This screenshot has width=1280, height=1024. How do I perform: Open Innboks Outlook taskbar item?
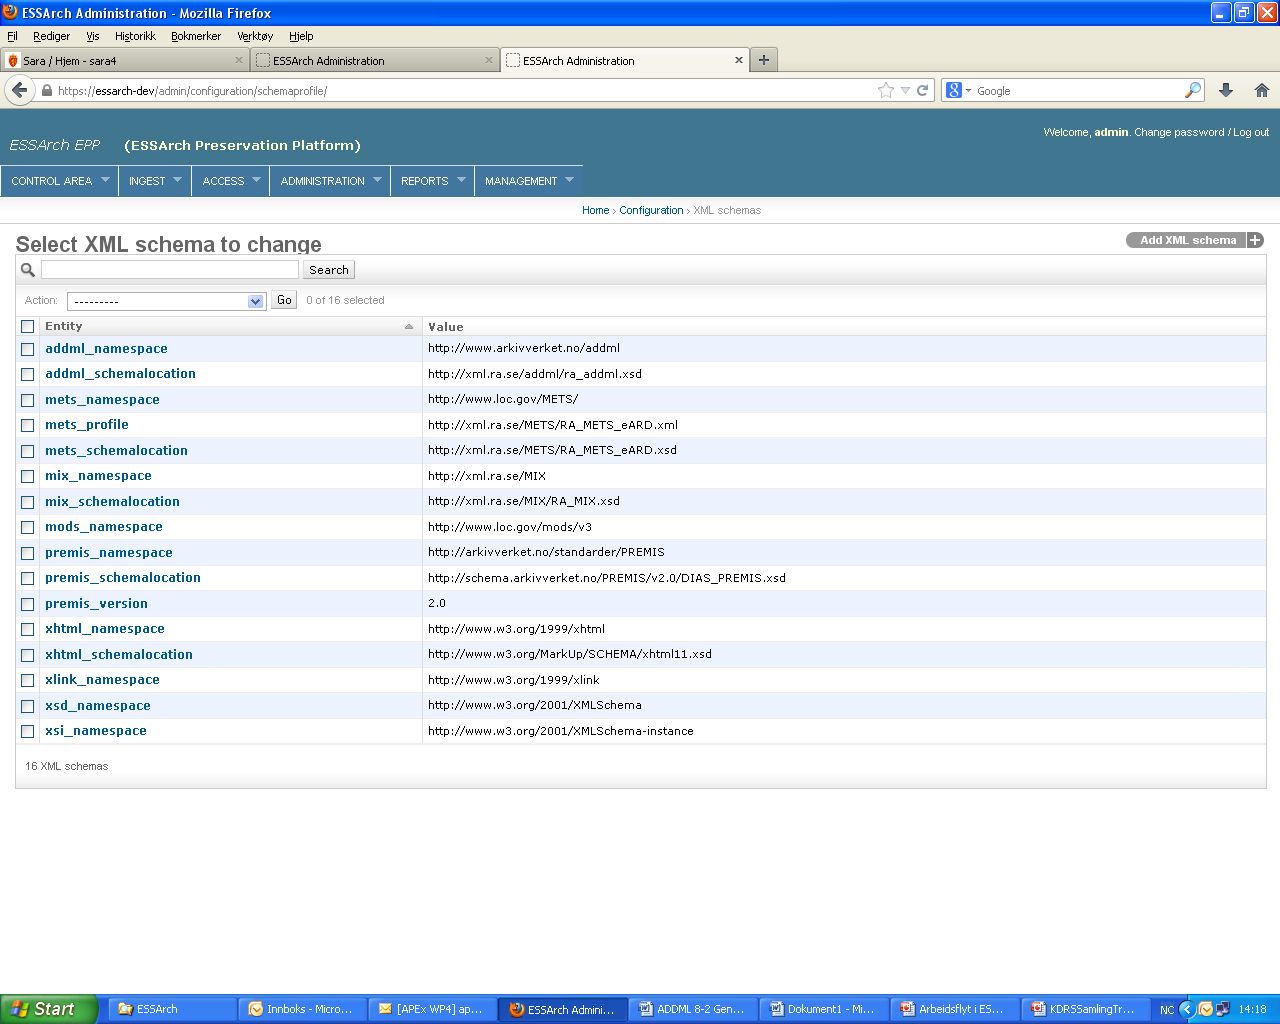303,1009
